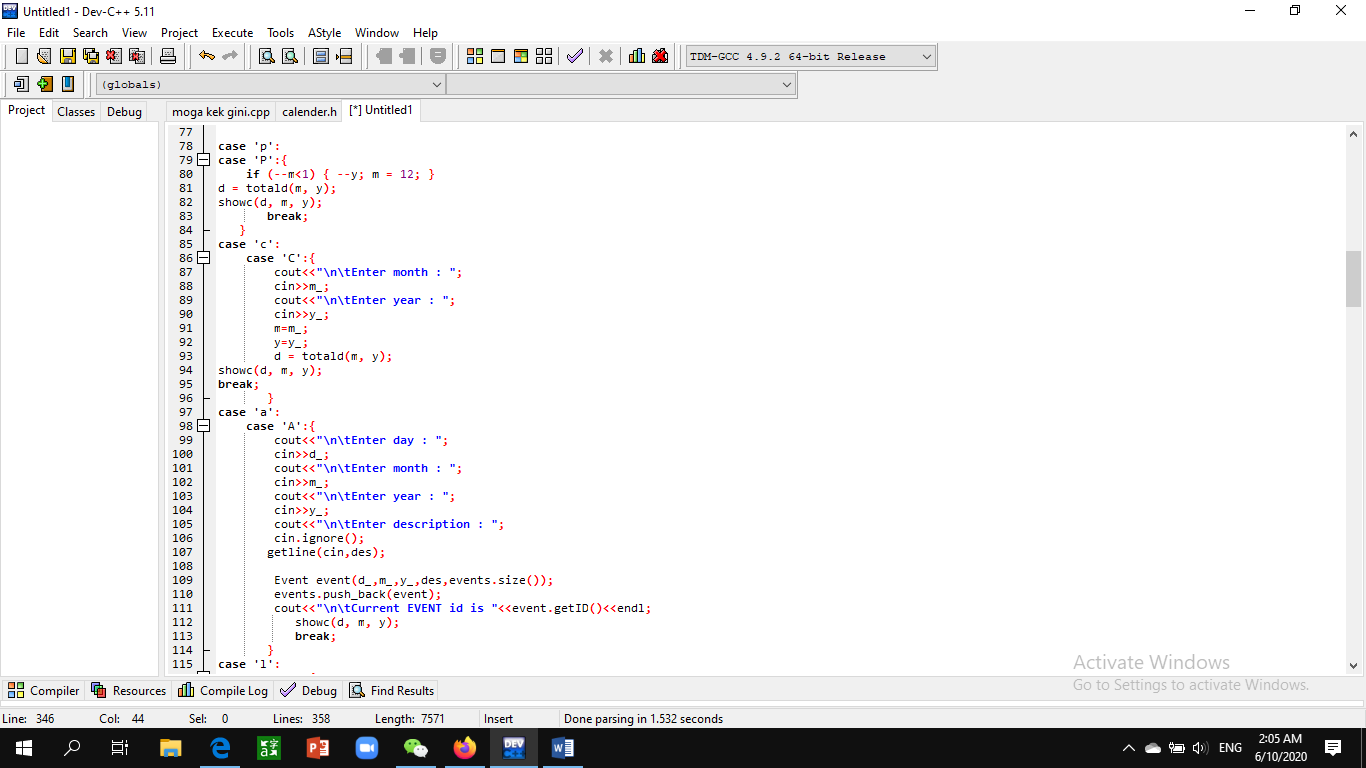Click the Replace magnifier icon
Viewport: 1366px width, 768px height.
(289, 56)
